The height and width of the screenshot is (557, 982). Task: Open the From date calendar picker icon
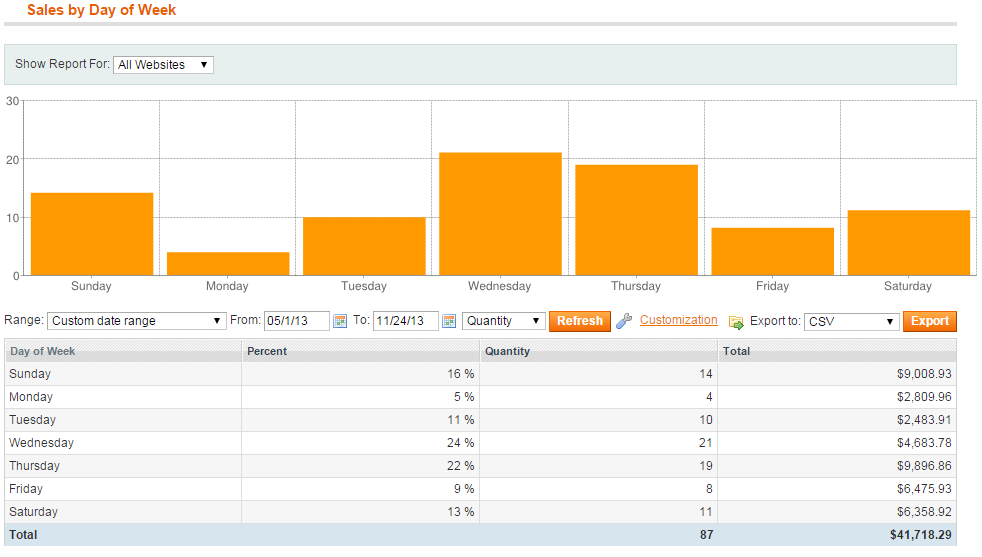click(339, 321)
